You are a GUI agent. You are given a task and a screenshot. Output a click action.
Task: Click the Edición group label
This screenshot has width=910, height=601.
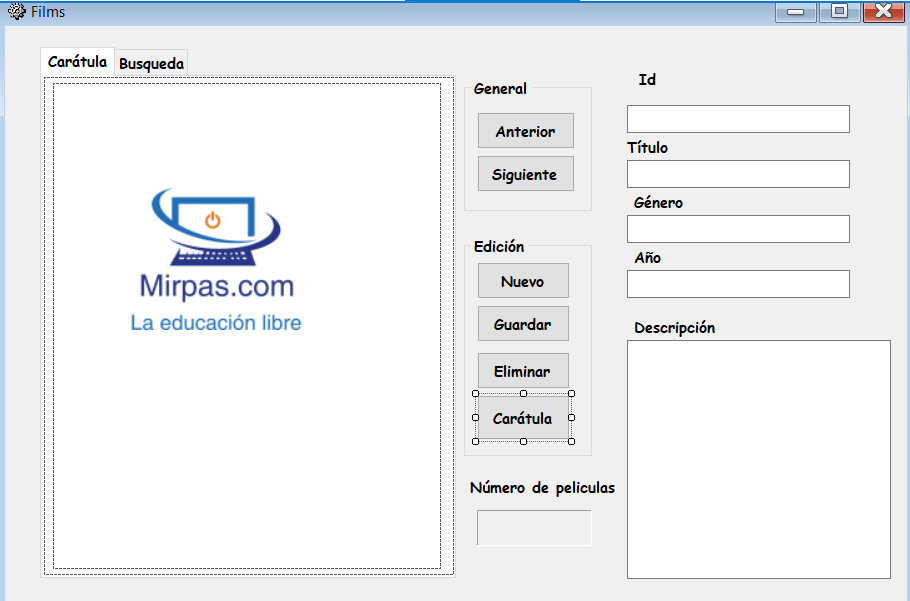[499, 247]
